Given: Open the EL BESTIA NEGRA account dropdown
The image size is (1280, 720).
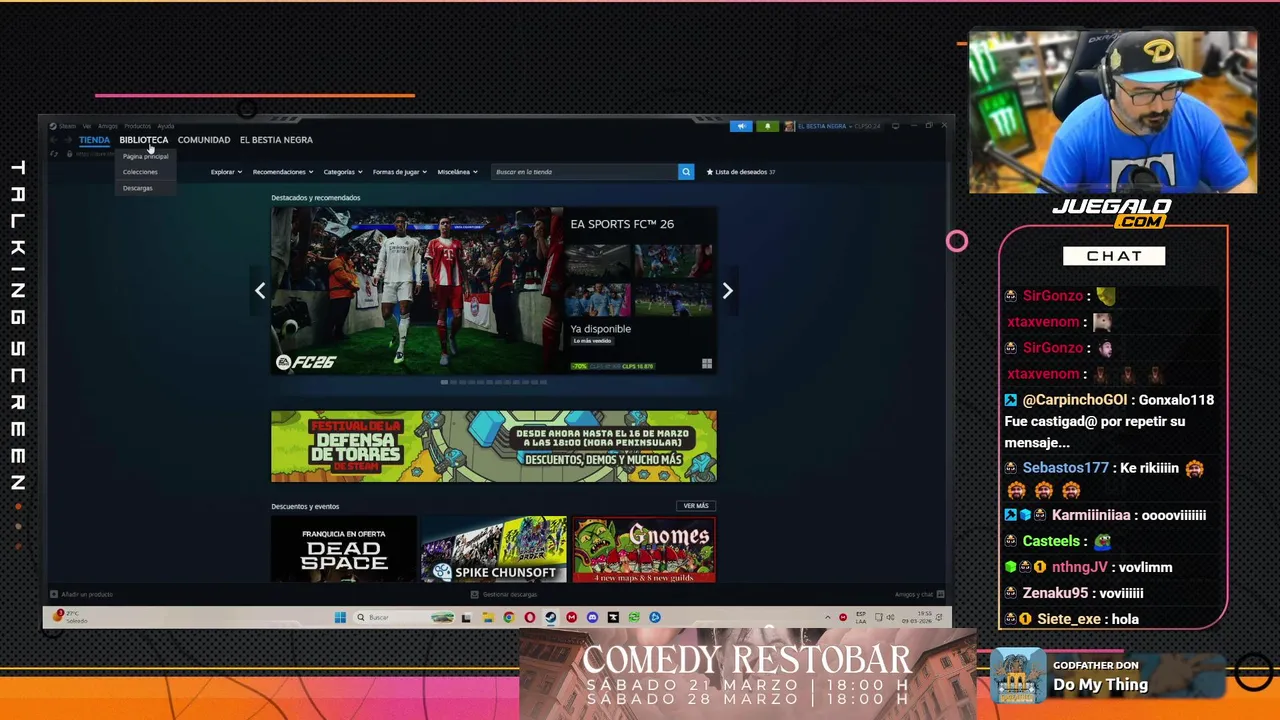Looking at the screenshot, I should pyautogui.click(x=838, y=126).
